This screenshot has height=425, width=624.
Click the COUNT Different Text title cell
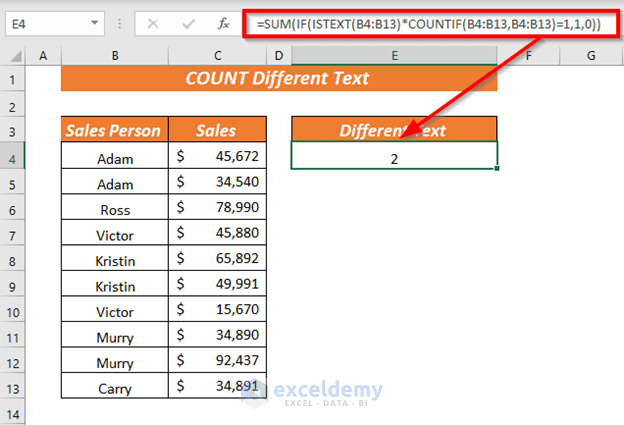pos(278,78)
